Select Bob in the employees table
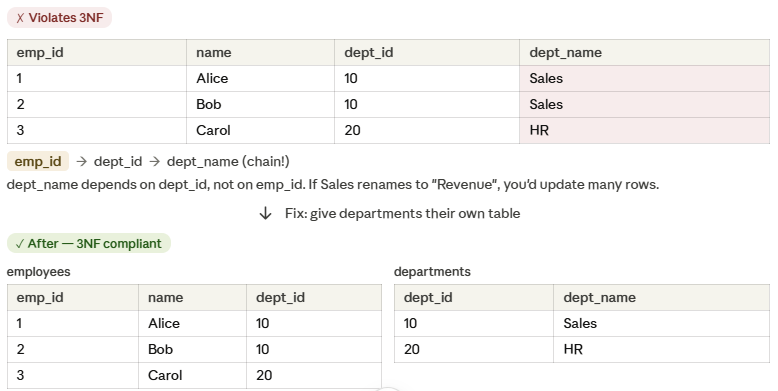The height and width of the screenshot is (391, 778). tap(193, 349)
